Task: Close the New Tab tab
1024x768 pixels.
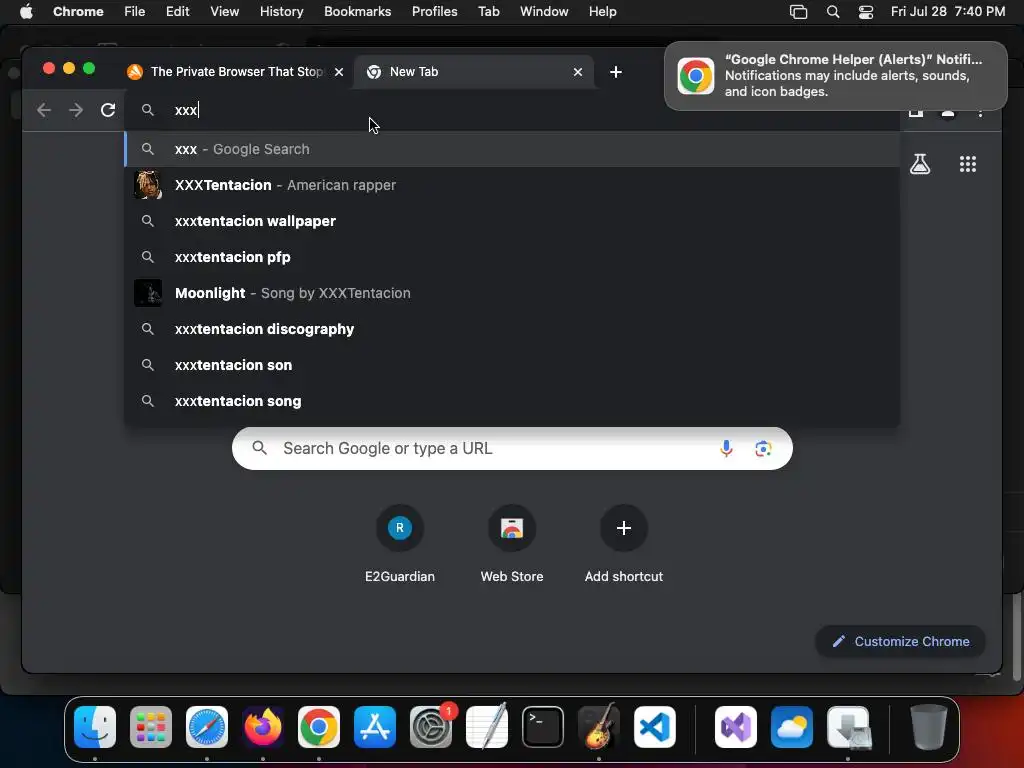Action: [x=577, y=72]
